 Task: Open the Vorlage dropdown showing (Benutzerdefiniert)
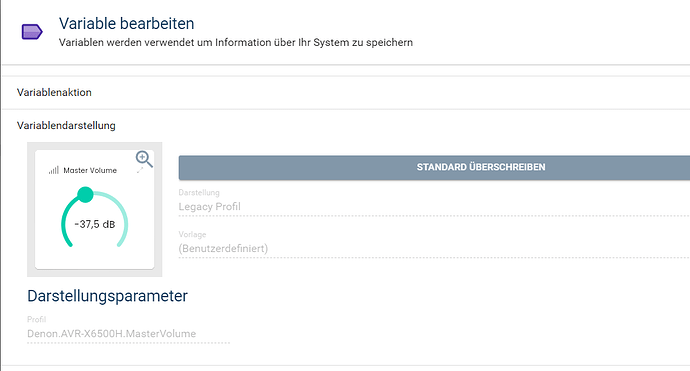coord(434,249)
